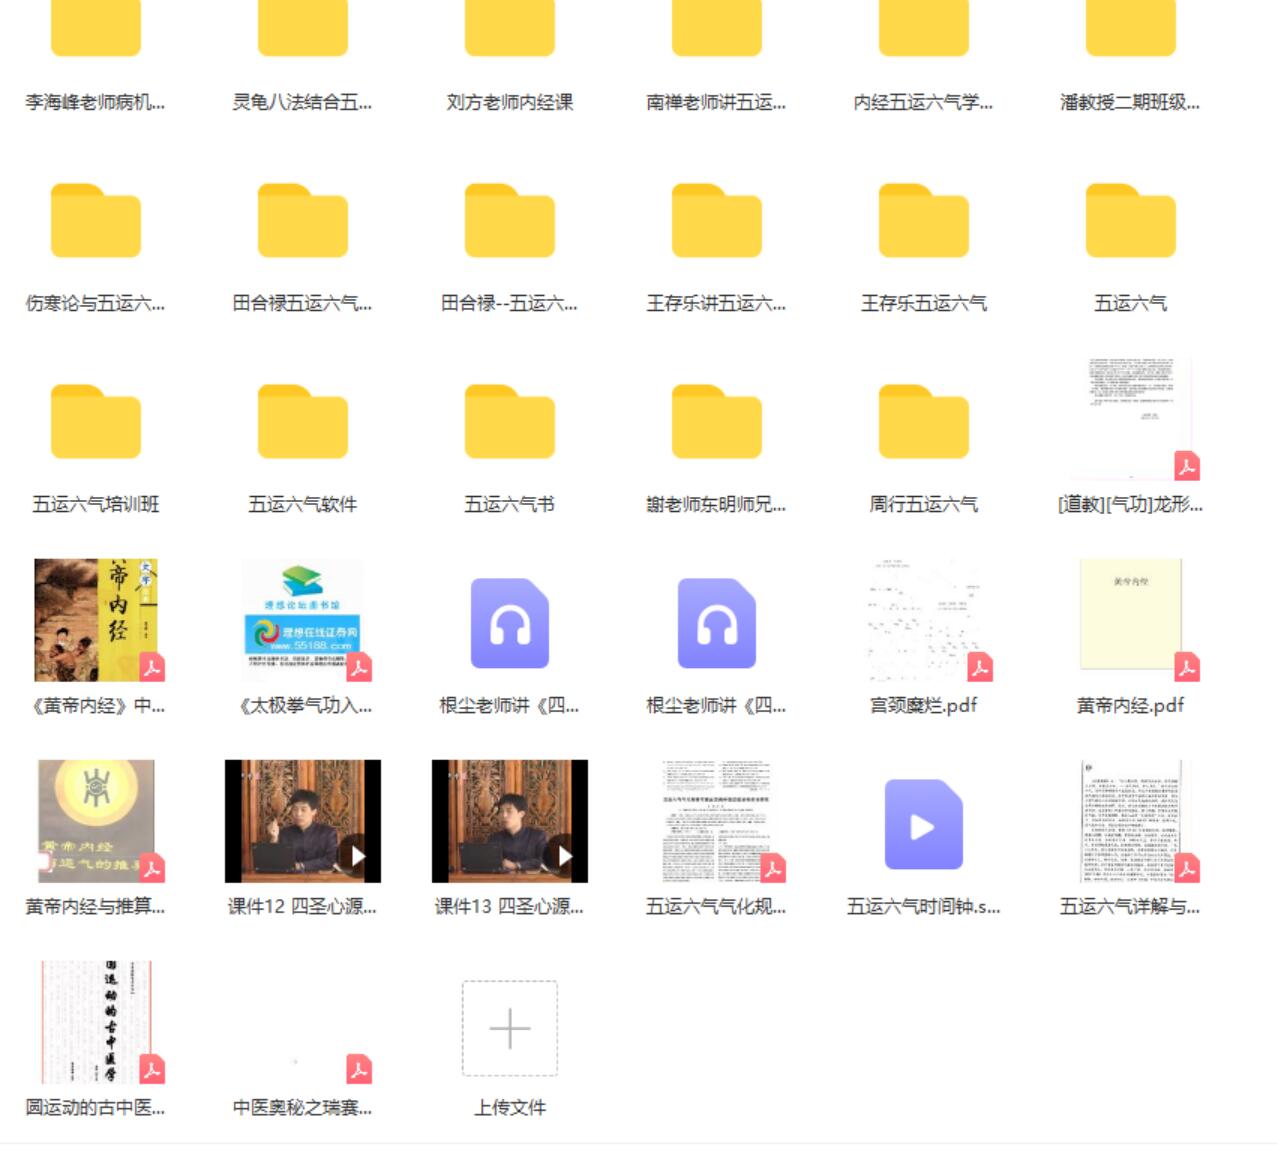Open the 王存乐五运六气 folder
The image size is (1277, 1156).
(923, 222)
